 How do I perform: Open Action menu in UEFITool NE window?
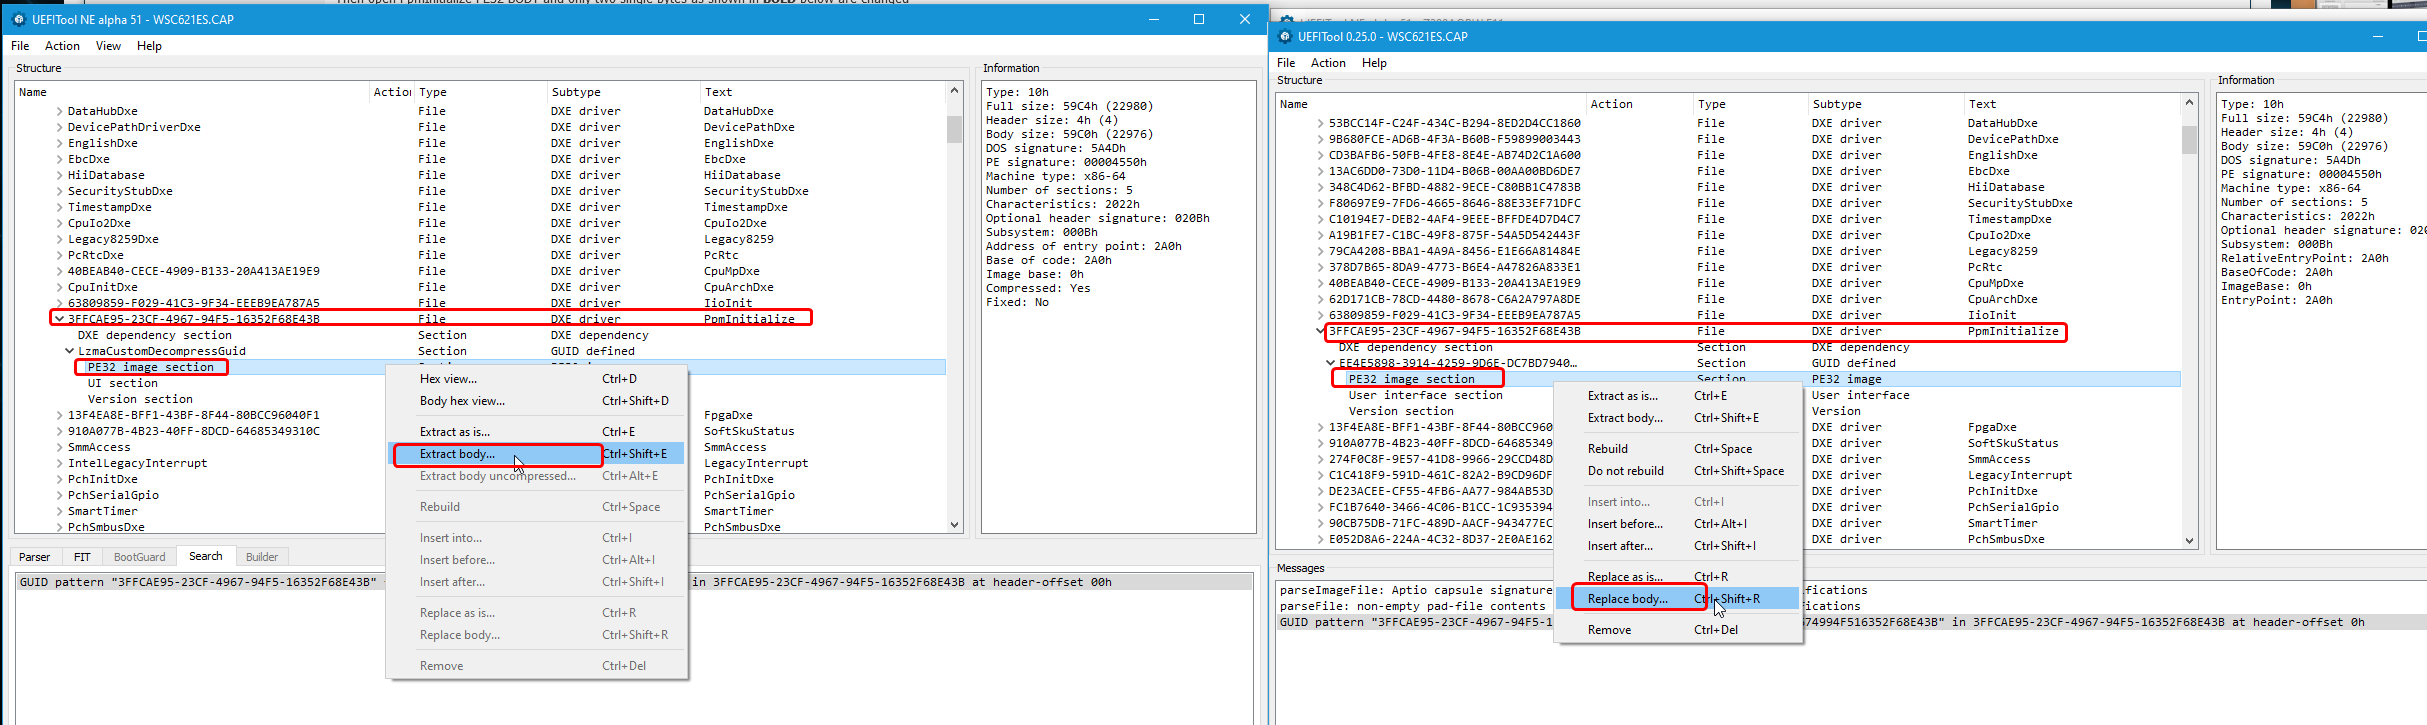click(62, 46)
